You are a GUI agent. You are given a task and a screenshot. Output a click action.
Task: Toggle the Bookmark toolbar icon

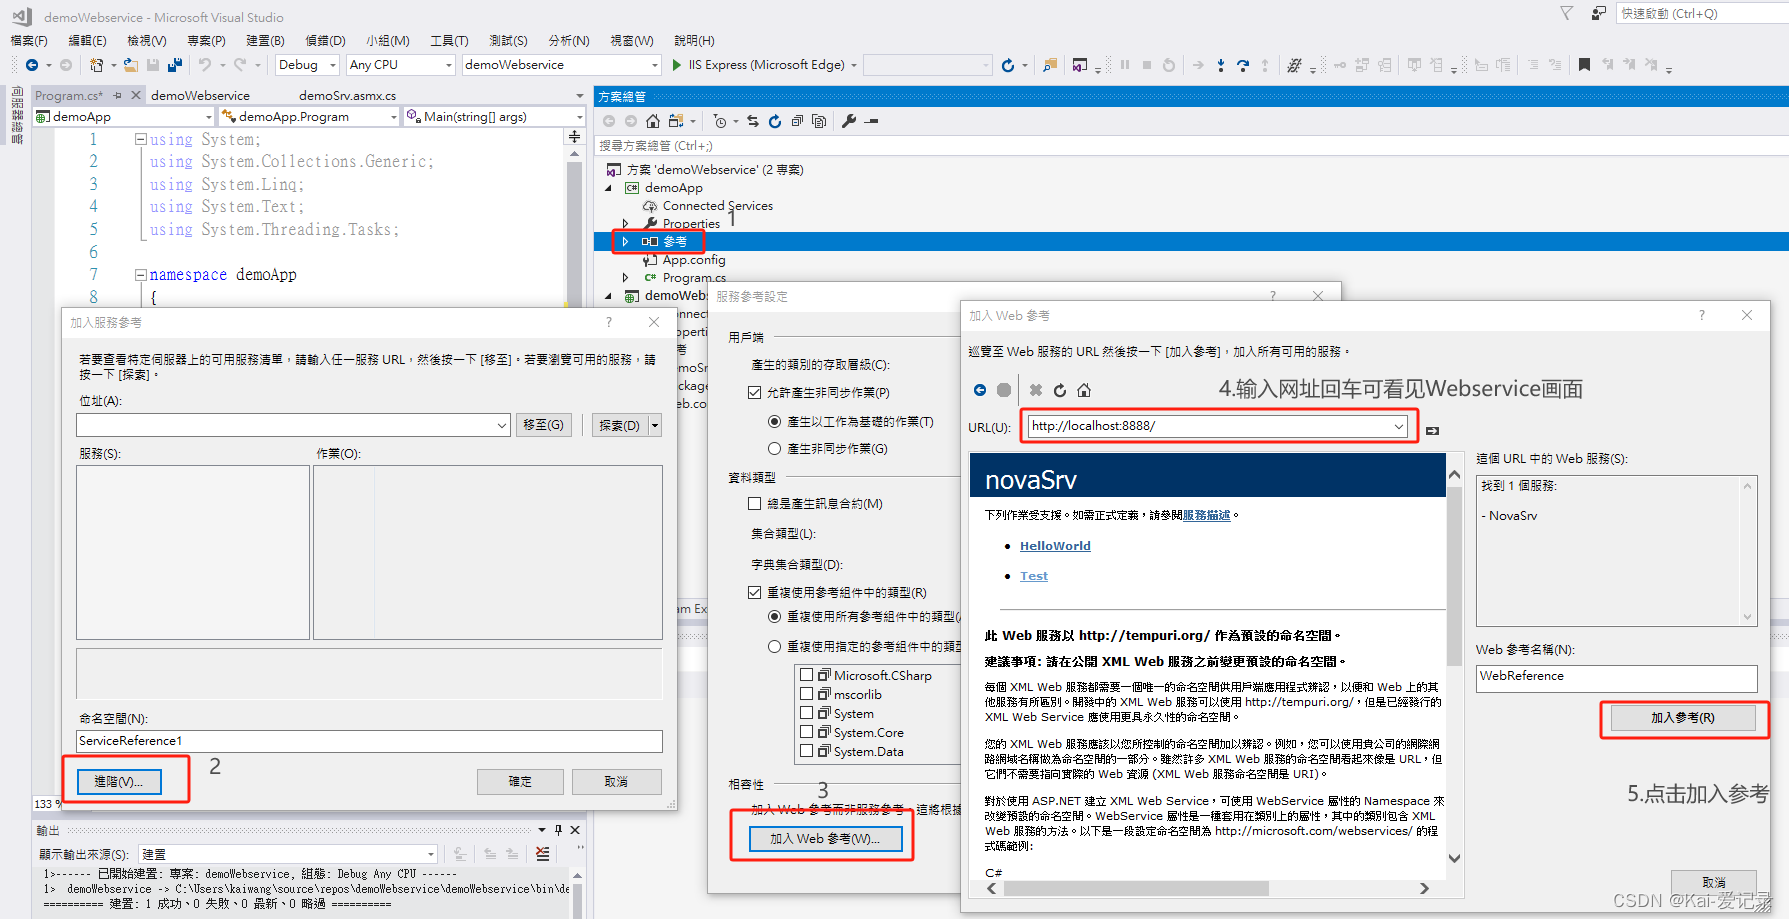[1584, 65]
